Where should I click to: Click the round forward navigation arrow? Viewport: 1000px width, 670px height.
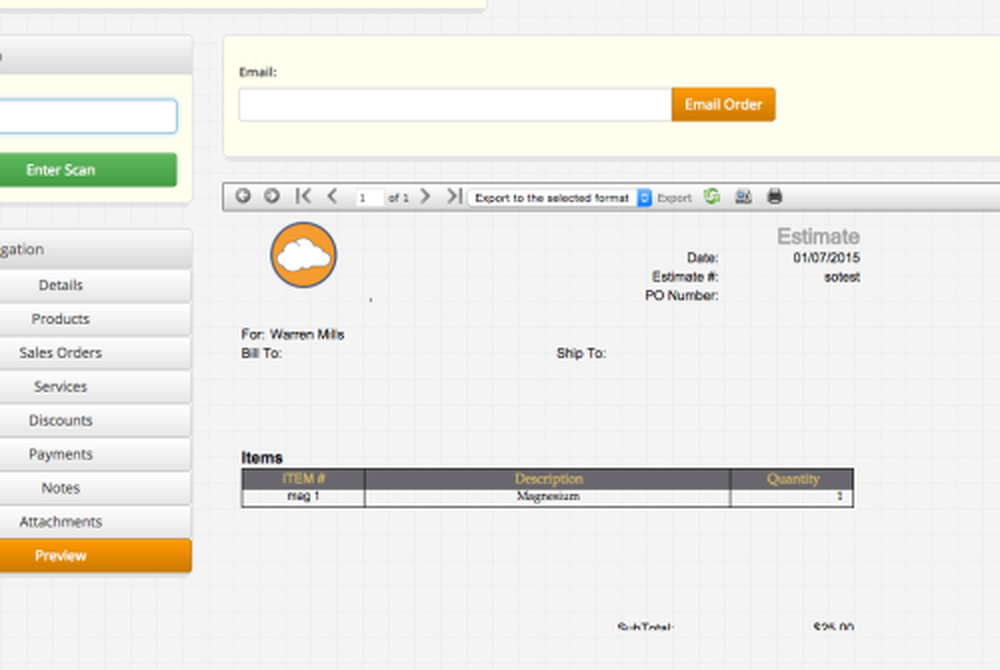271,197
